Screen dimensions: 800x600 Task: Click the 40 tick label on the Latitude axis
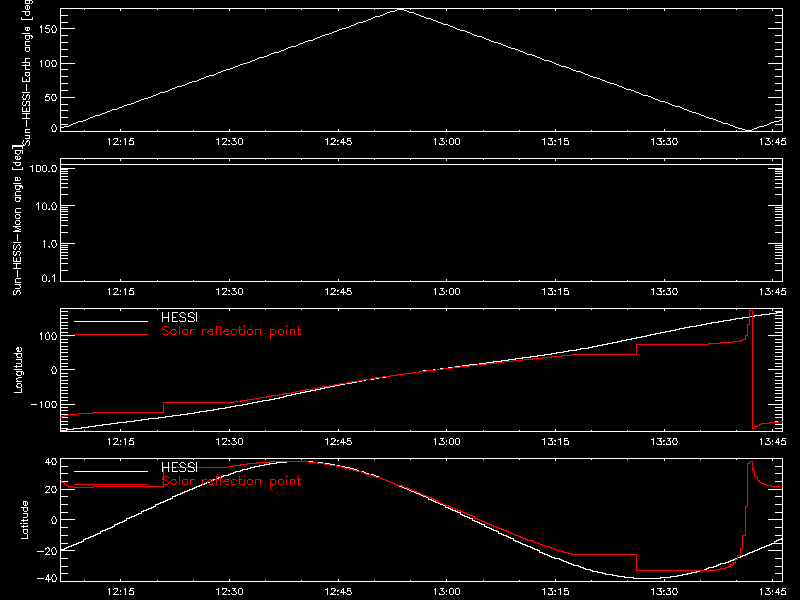(x=51, y=462)
